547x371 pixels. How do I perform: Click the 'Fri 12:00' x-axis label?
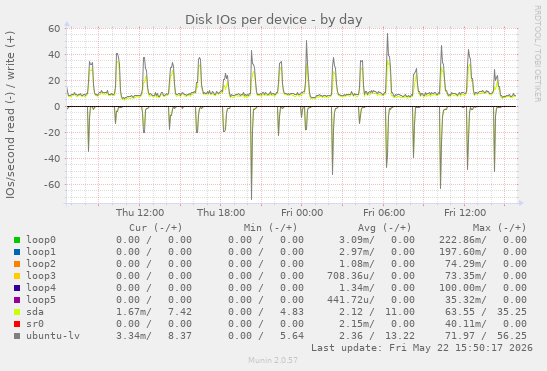point(465,213)
